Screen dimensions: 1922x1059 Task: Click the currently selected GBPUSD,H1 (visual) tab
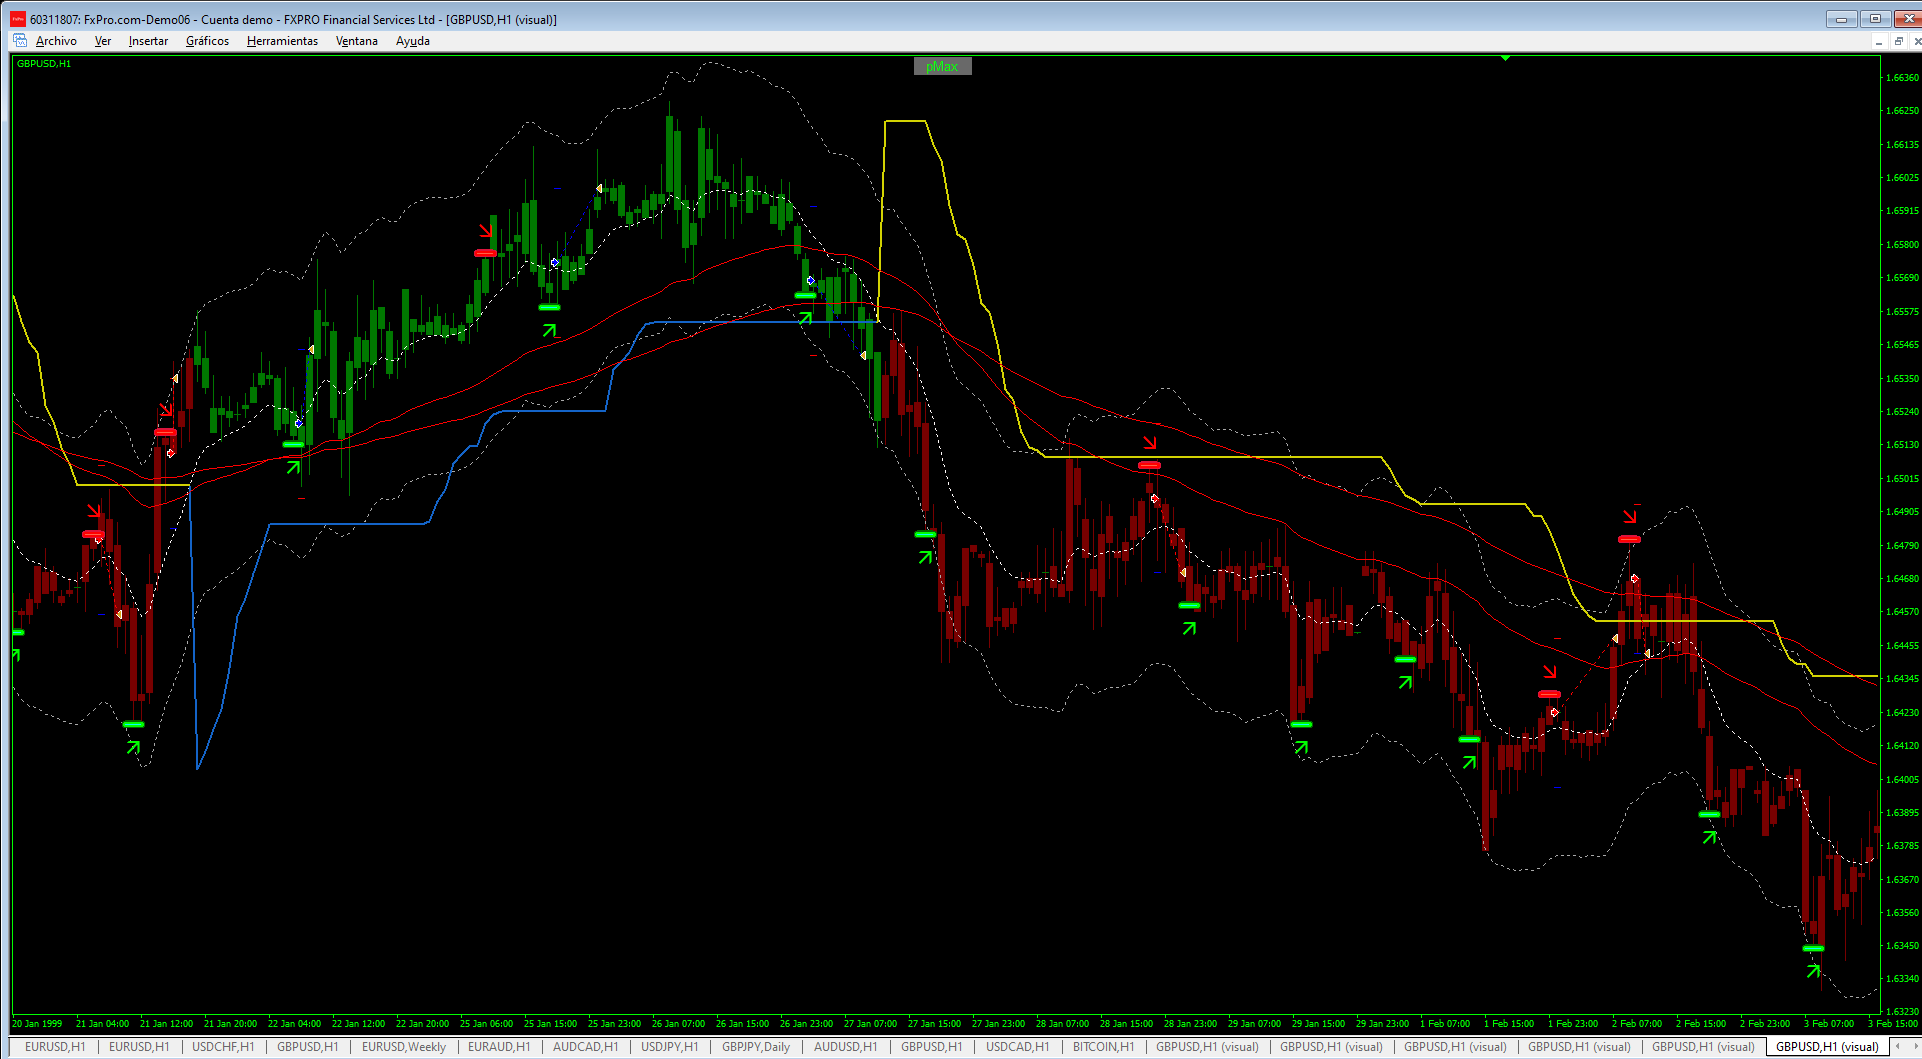[1827, 1047]
